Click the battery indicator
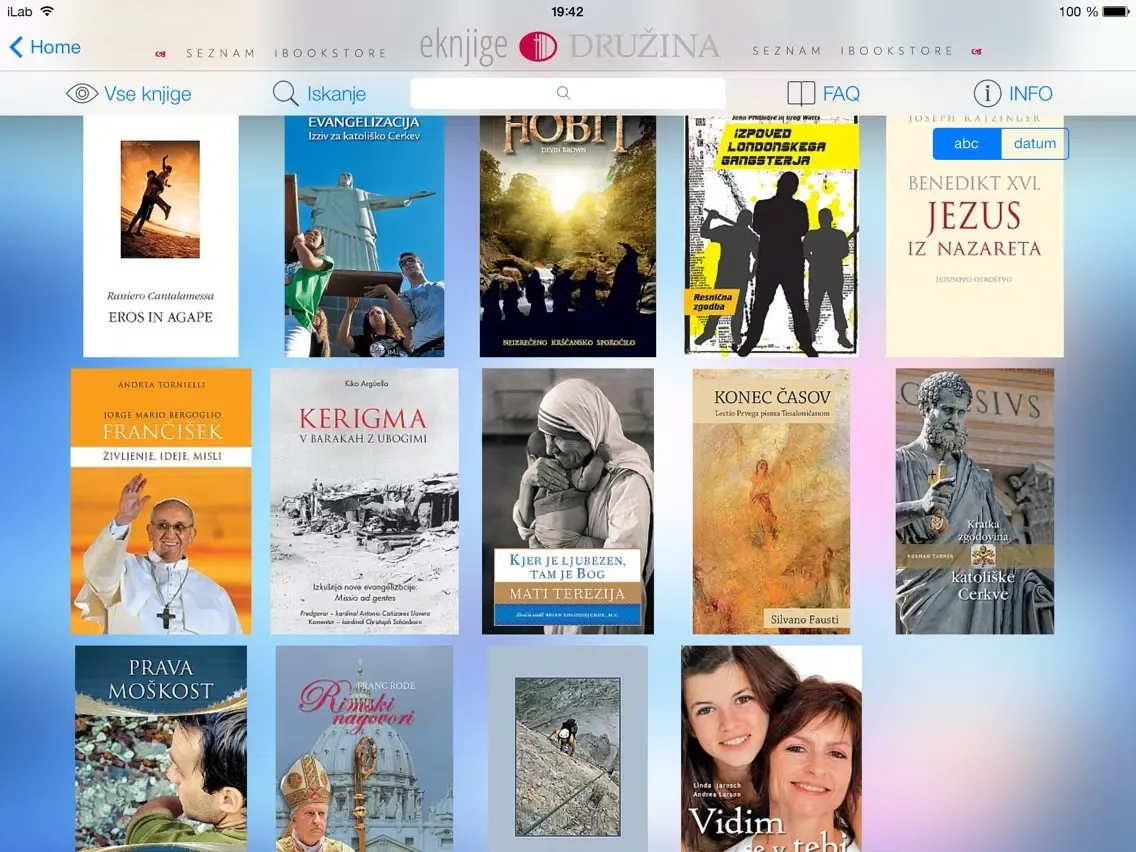This screenshot has height=852, width=1136. pyautogui.click(x=1115, y=12)
